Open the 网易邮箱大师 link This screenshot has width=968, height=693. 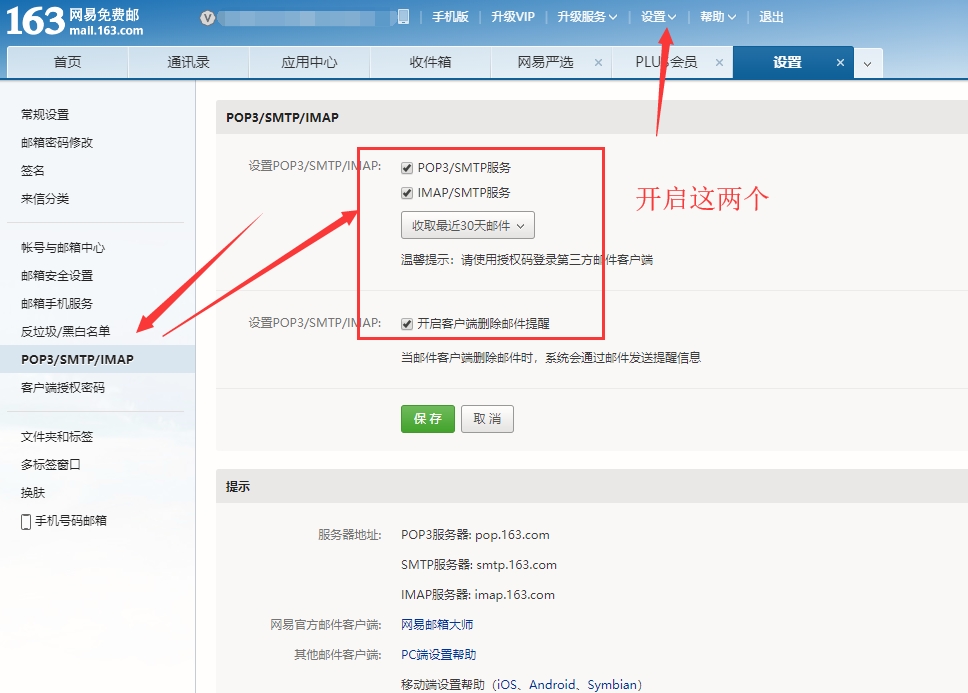(x=437, y=625)
